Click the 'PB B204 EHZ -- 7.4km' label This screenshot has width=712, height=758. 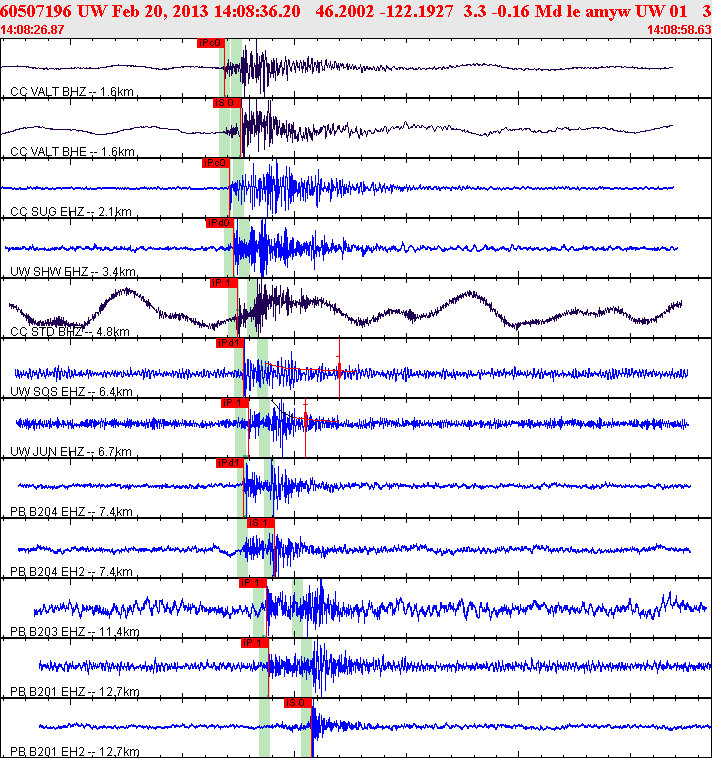pyautogui.click(x=72, y=511)
